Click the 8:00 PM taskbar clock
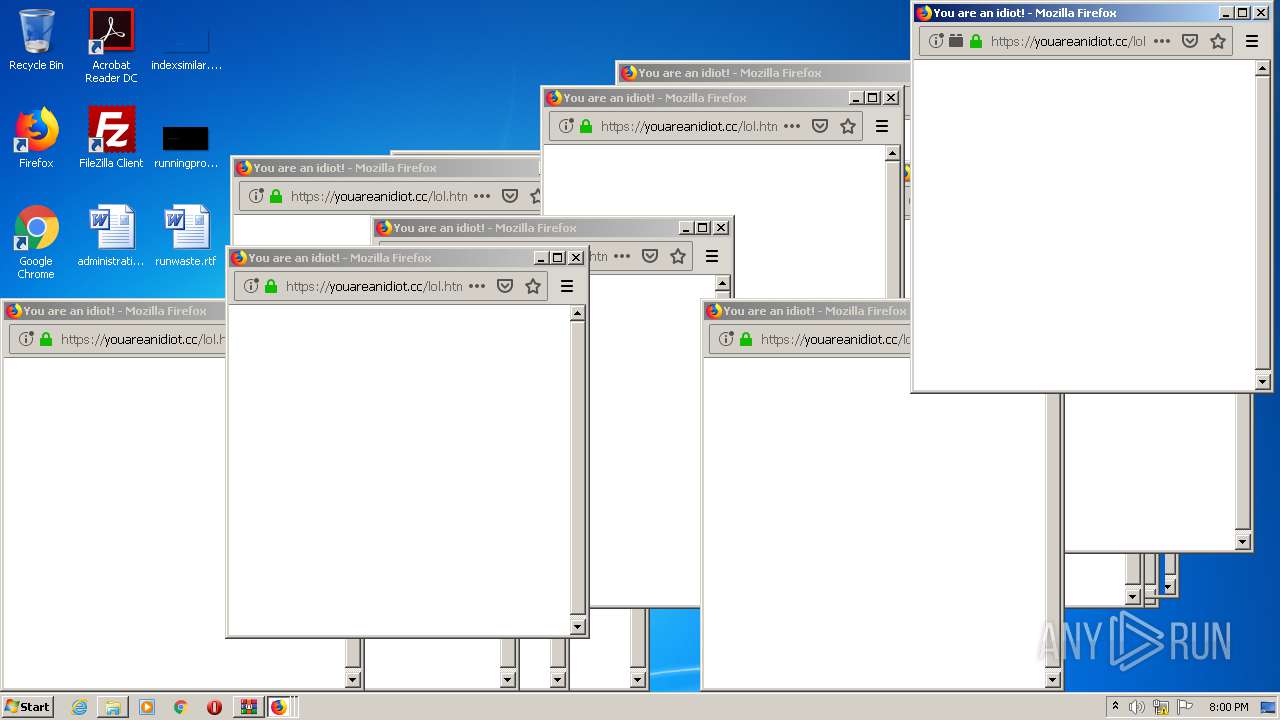Viewport: 1280px width, 720px height. click(x=1228, y=707)
